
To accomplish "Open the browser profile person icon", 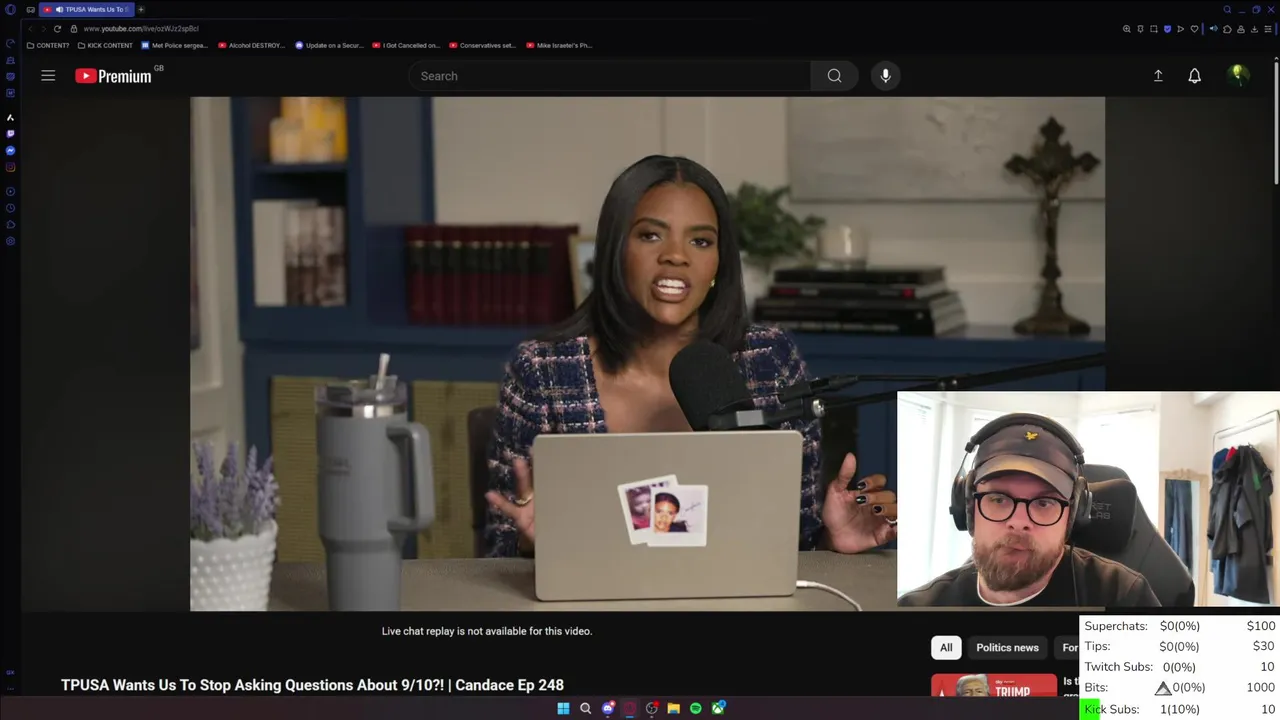I will [x=1241, y=29].
